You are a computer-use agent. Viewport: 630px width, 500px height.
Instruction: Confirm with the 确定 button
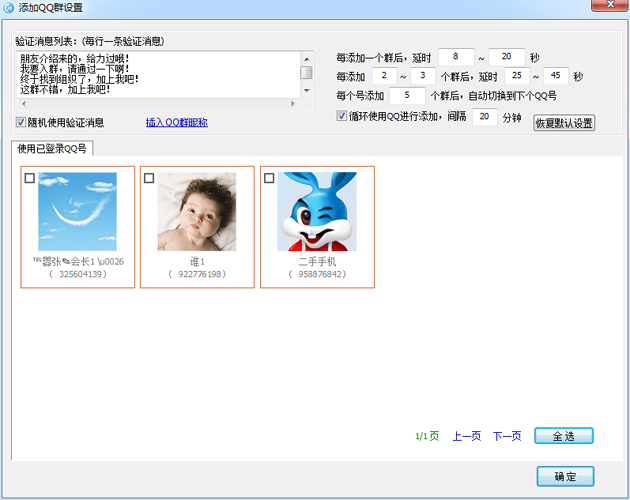tap(565, 476)
